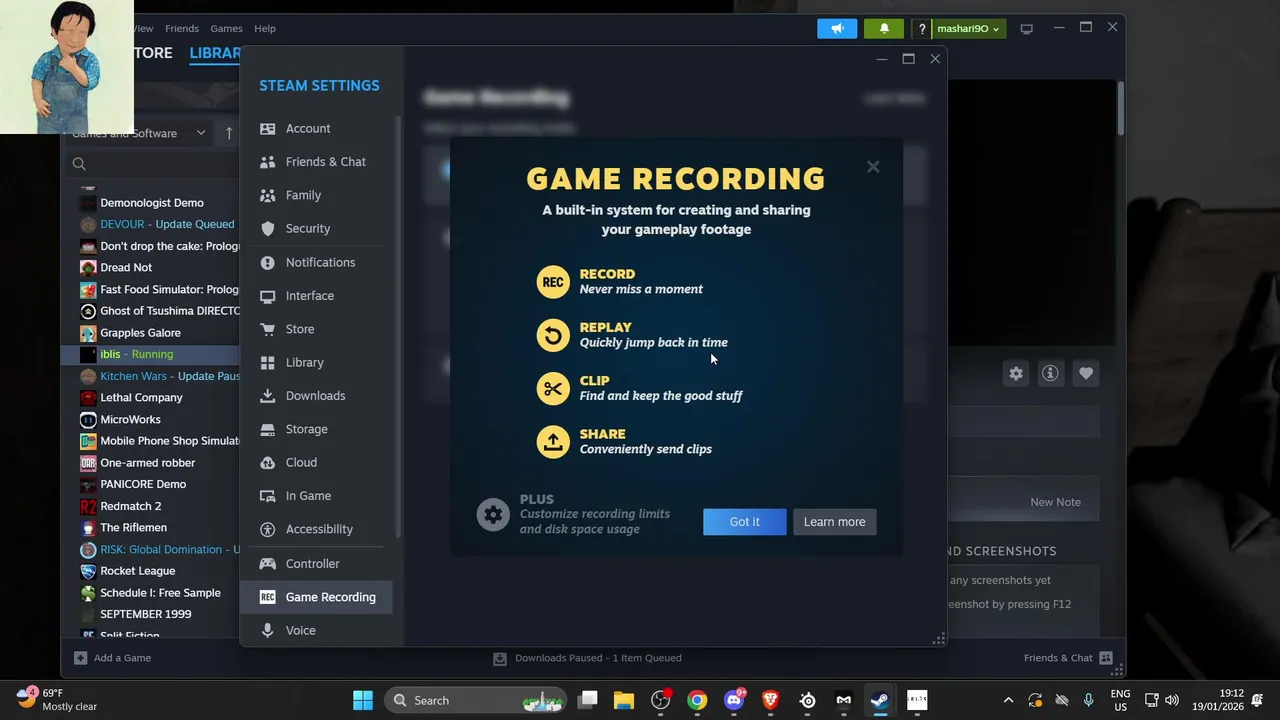Click the Steam taskbar icon
1280x720 pixels.
(880, 700)
